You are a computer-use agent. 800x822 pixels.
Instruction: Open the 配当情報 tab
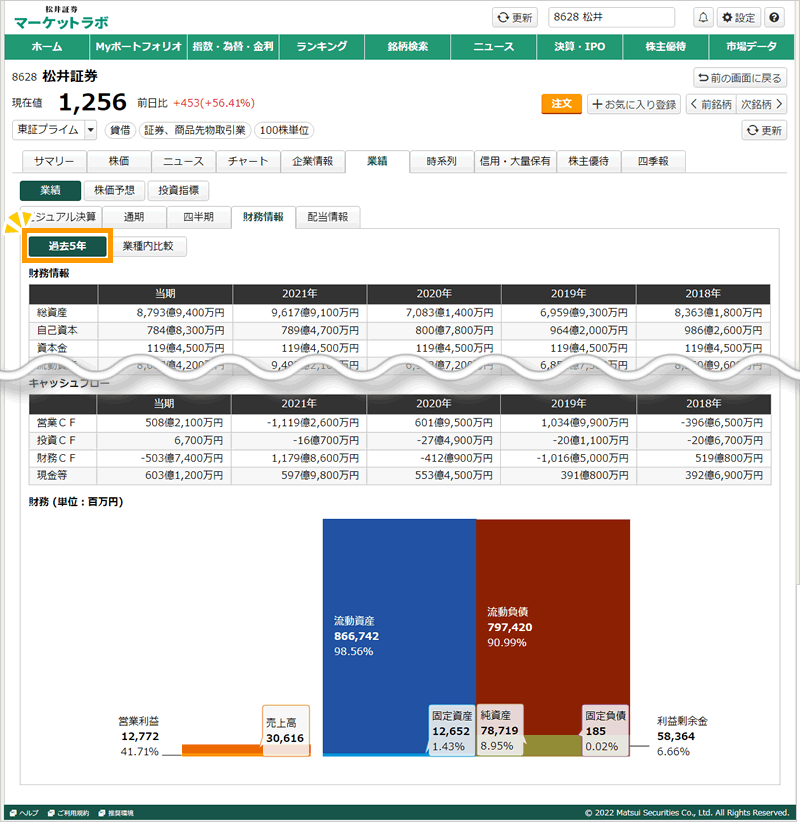pyautogui.click(x=328, y=217)
